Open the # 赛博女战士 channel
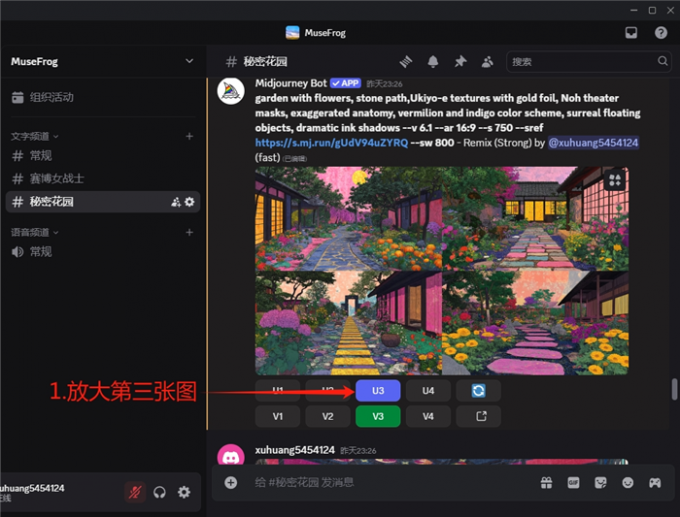The image size is (680, 517). (x=103, y=179)
